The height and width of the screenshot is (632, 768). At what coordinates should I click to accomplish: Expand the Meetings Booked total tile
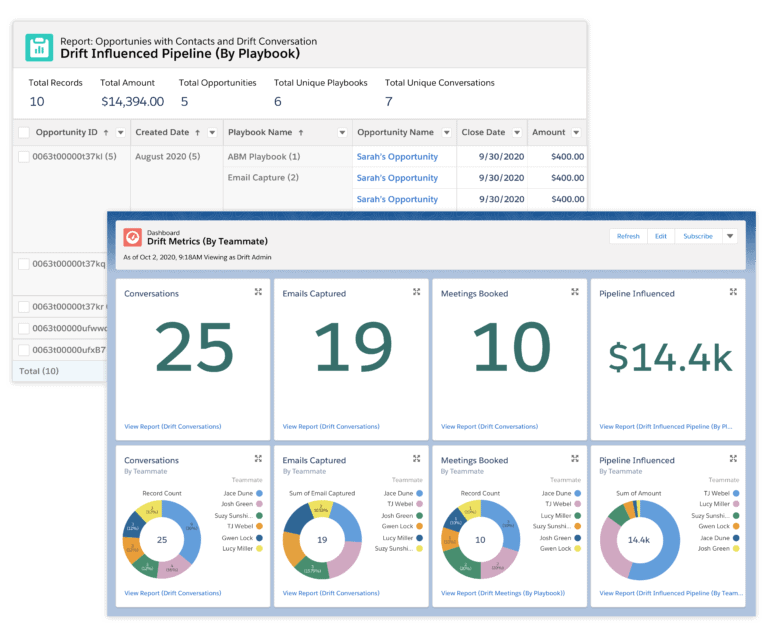(575, 292)
